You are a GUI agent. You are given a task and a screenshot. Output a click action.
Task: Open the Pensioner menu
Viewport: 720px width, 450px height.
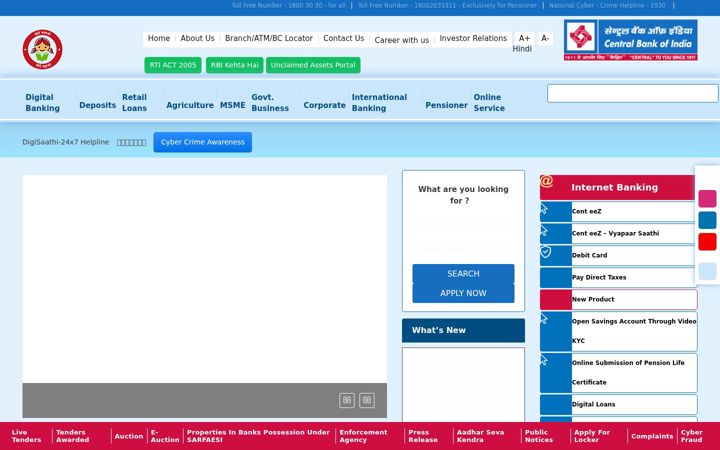pyautogui.click(x=446, y=105)
